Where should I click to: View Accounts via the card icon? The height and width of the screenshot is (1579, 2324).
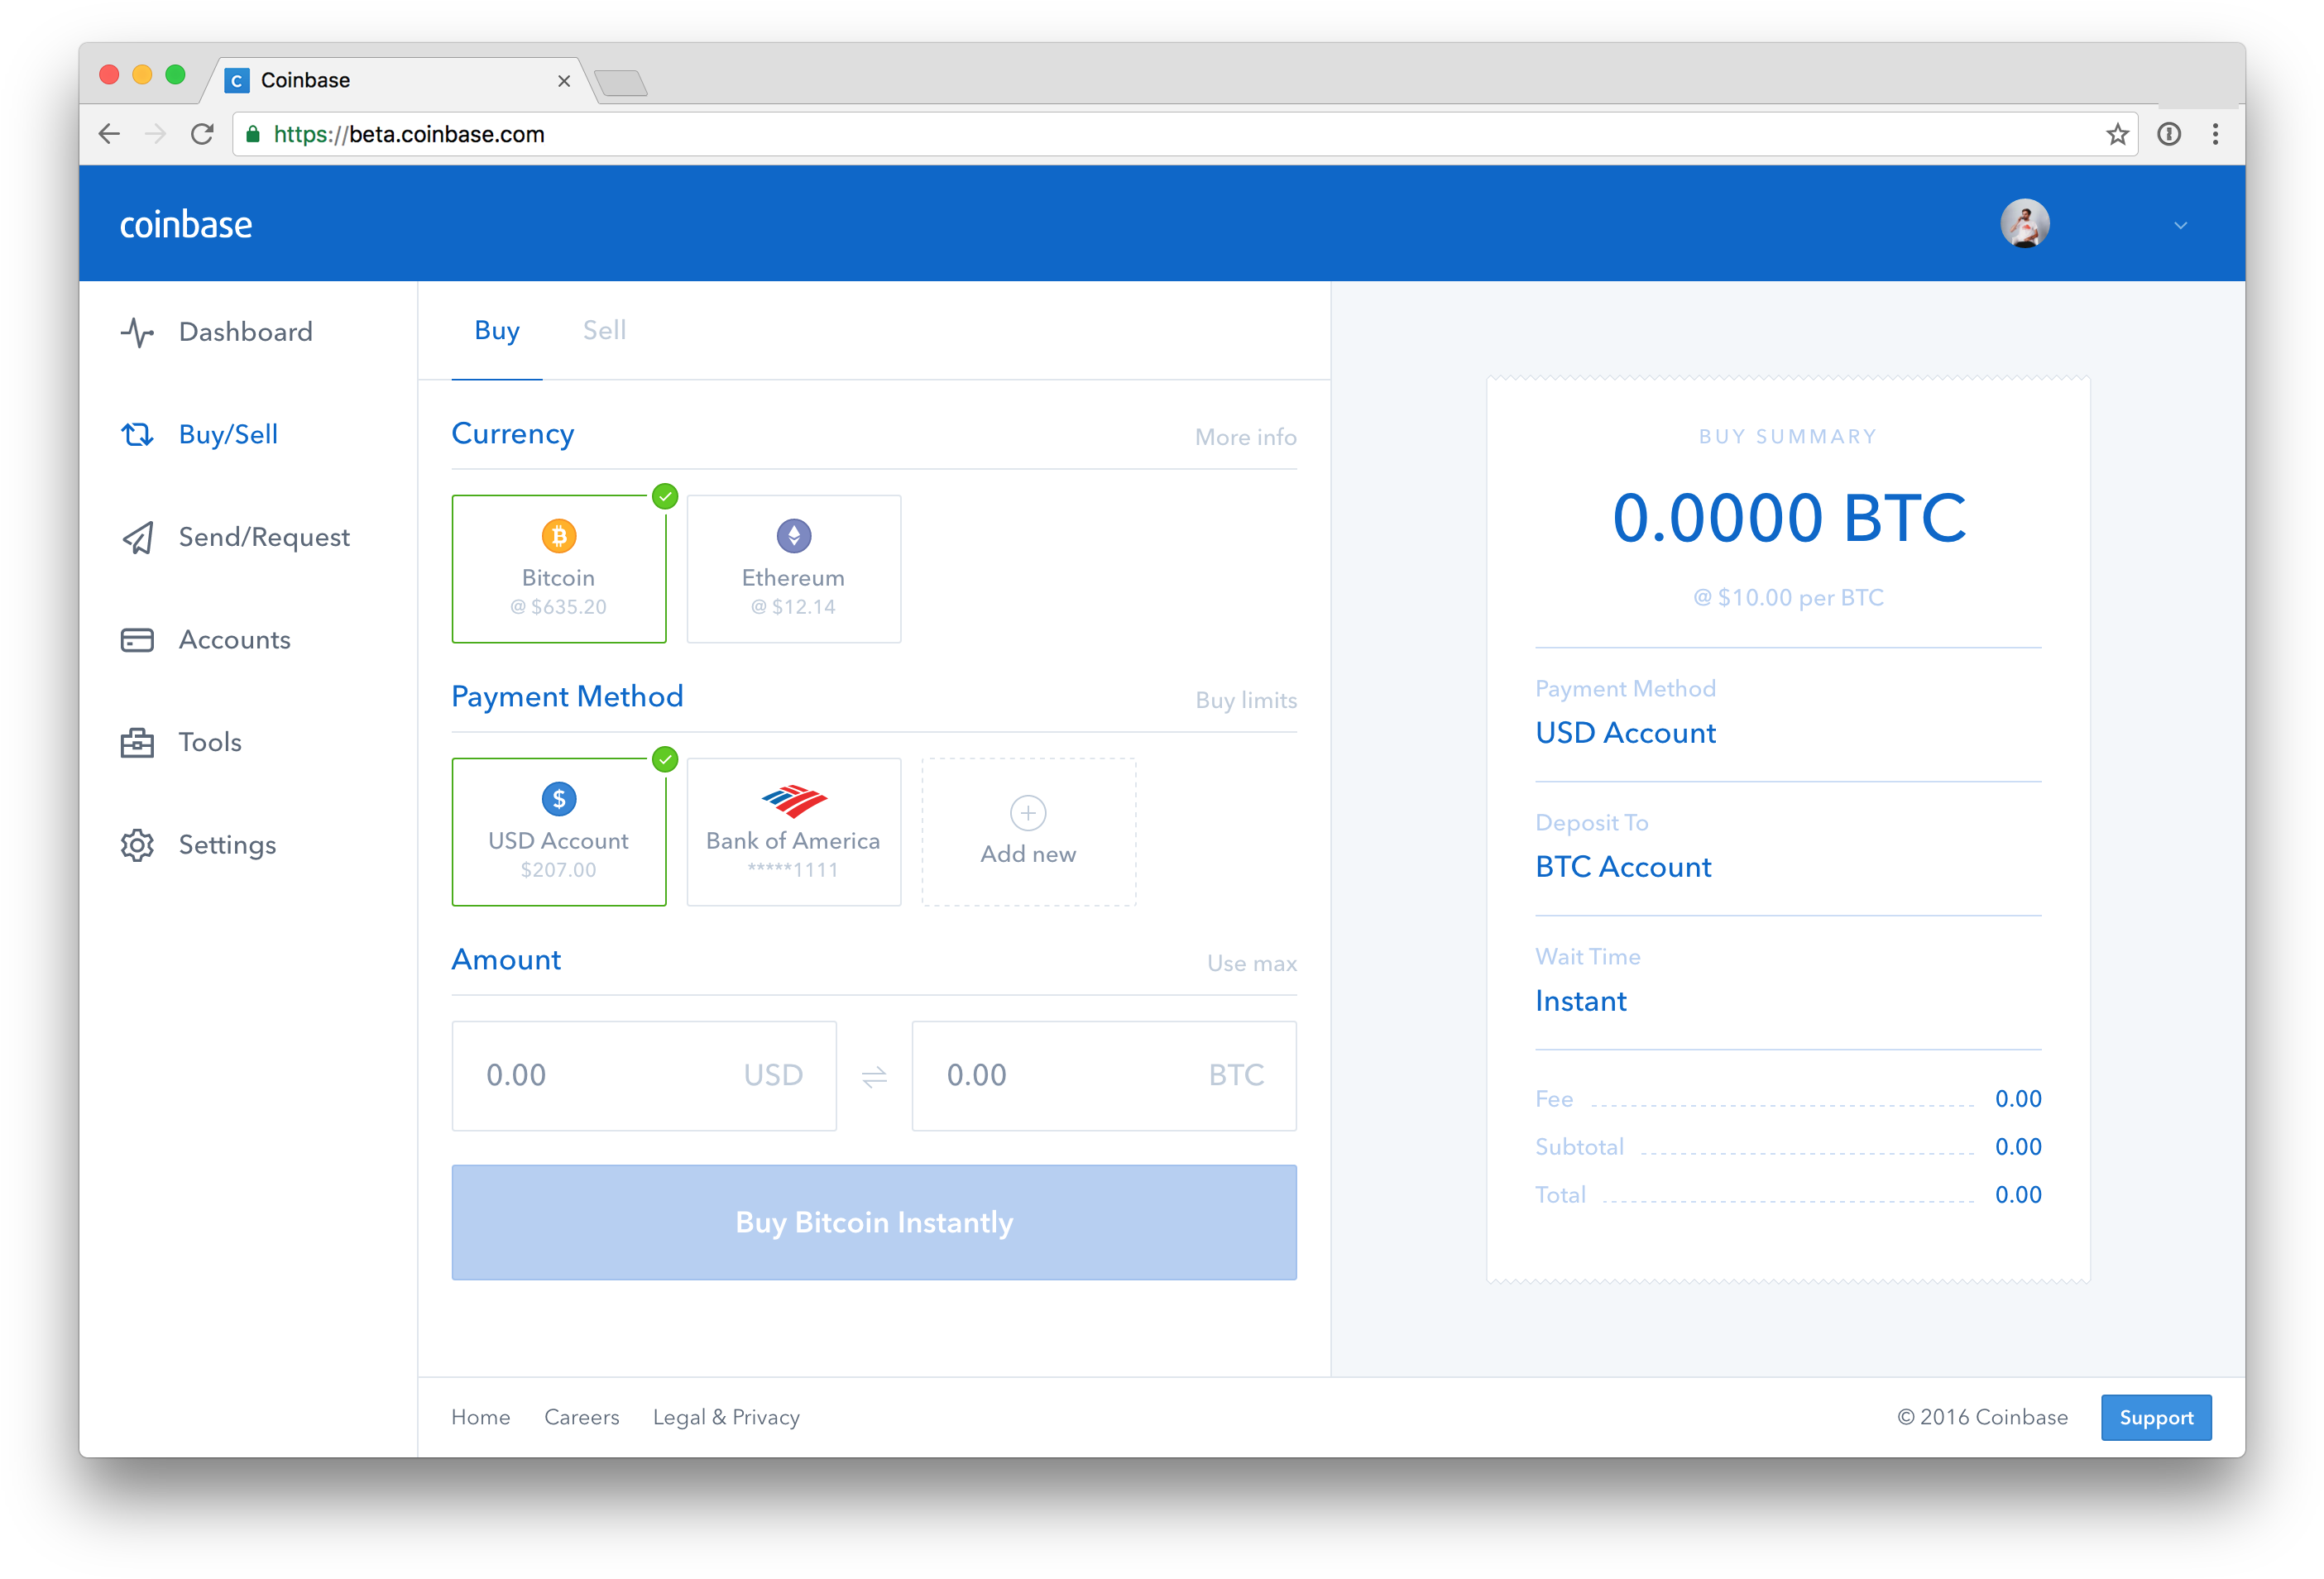(137, 640)
